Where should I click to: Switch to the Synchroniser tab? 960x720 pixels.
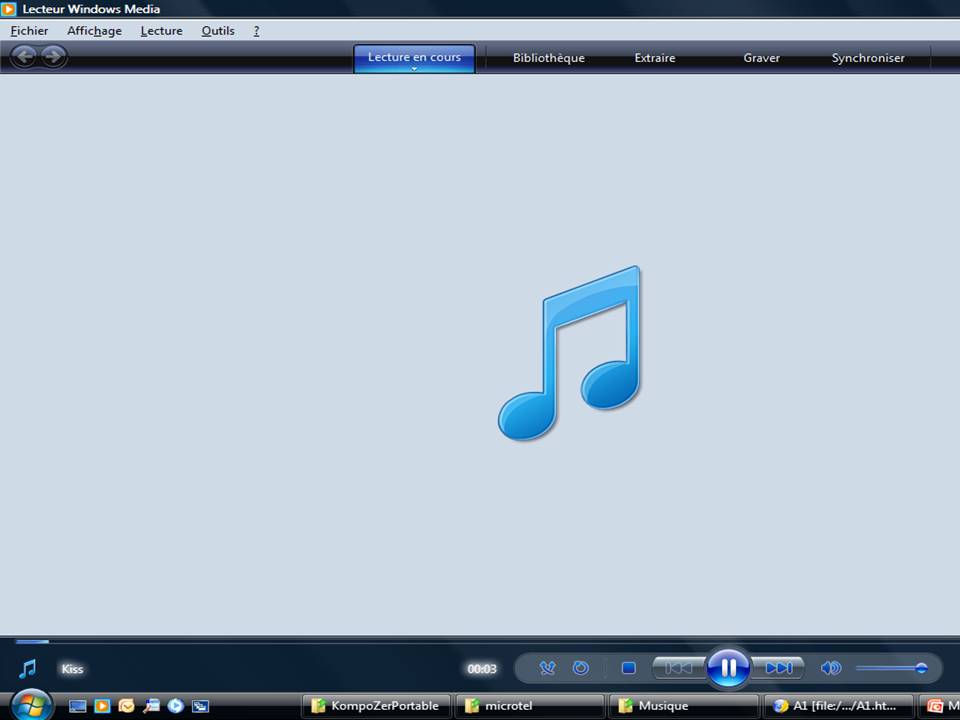pyautogui.click(x=868, y=58)
